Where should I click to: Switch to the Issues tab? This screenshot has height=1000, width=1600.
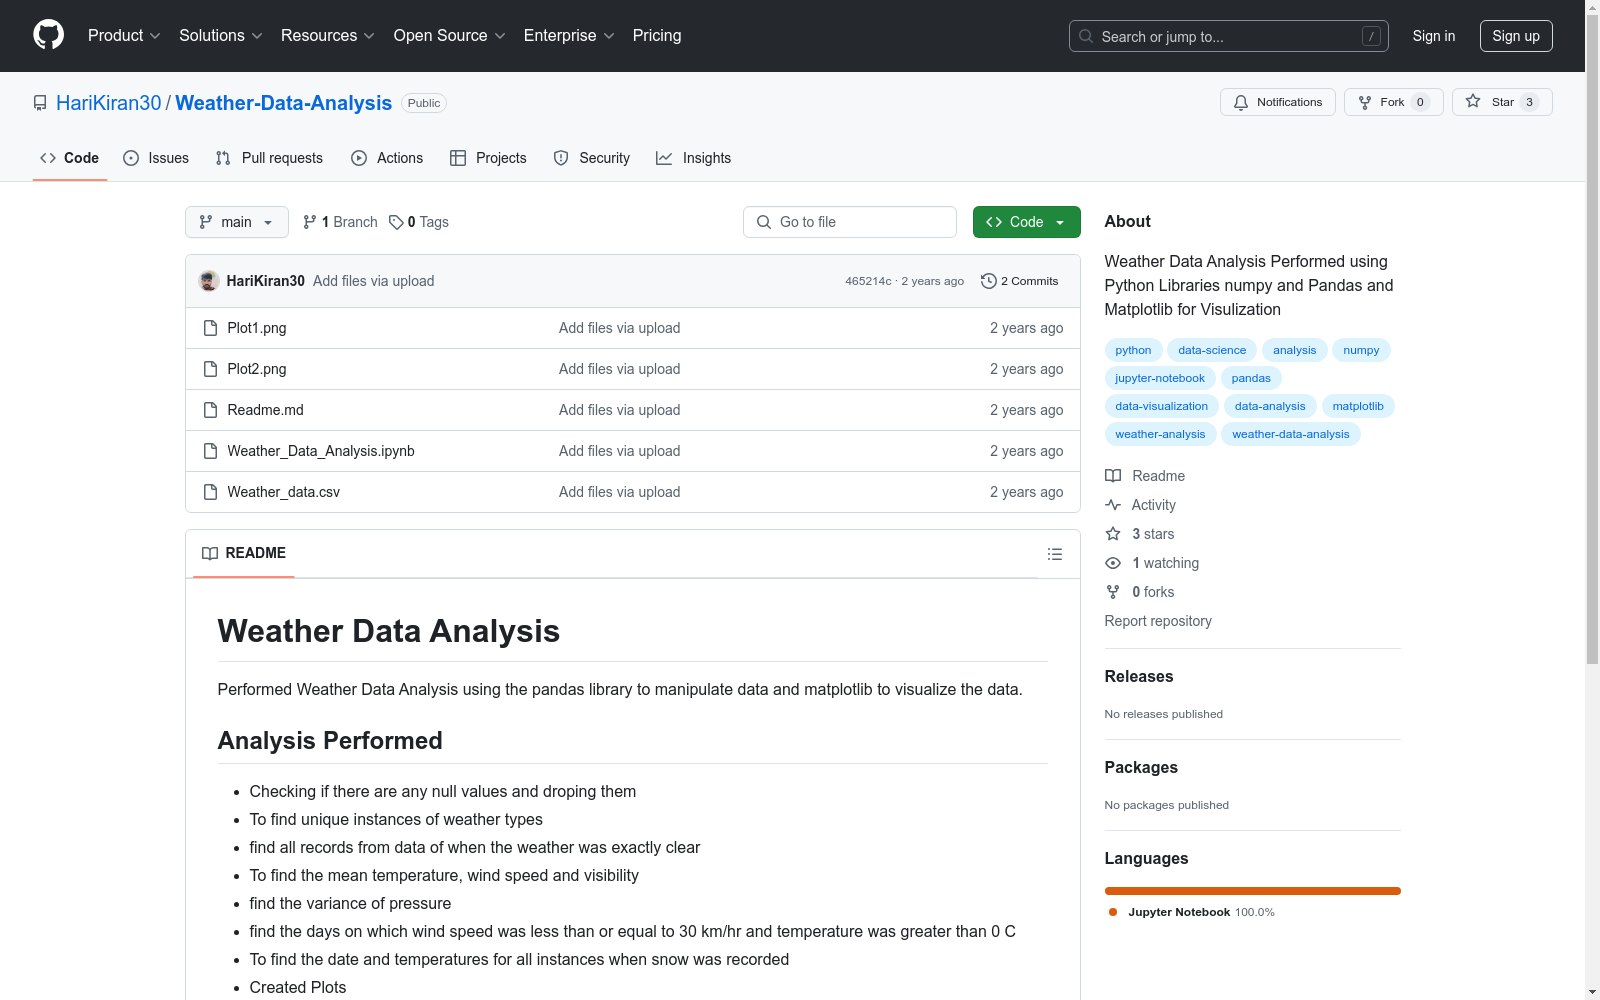click(156, 158)
